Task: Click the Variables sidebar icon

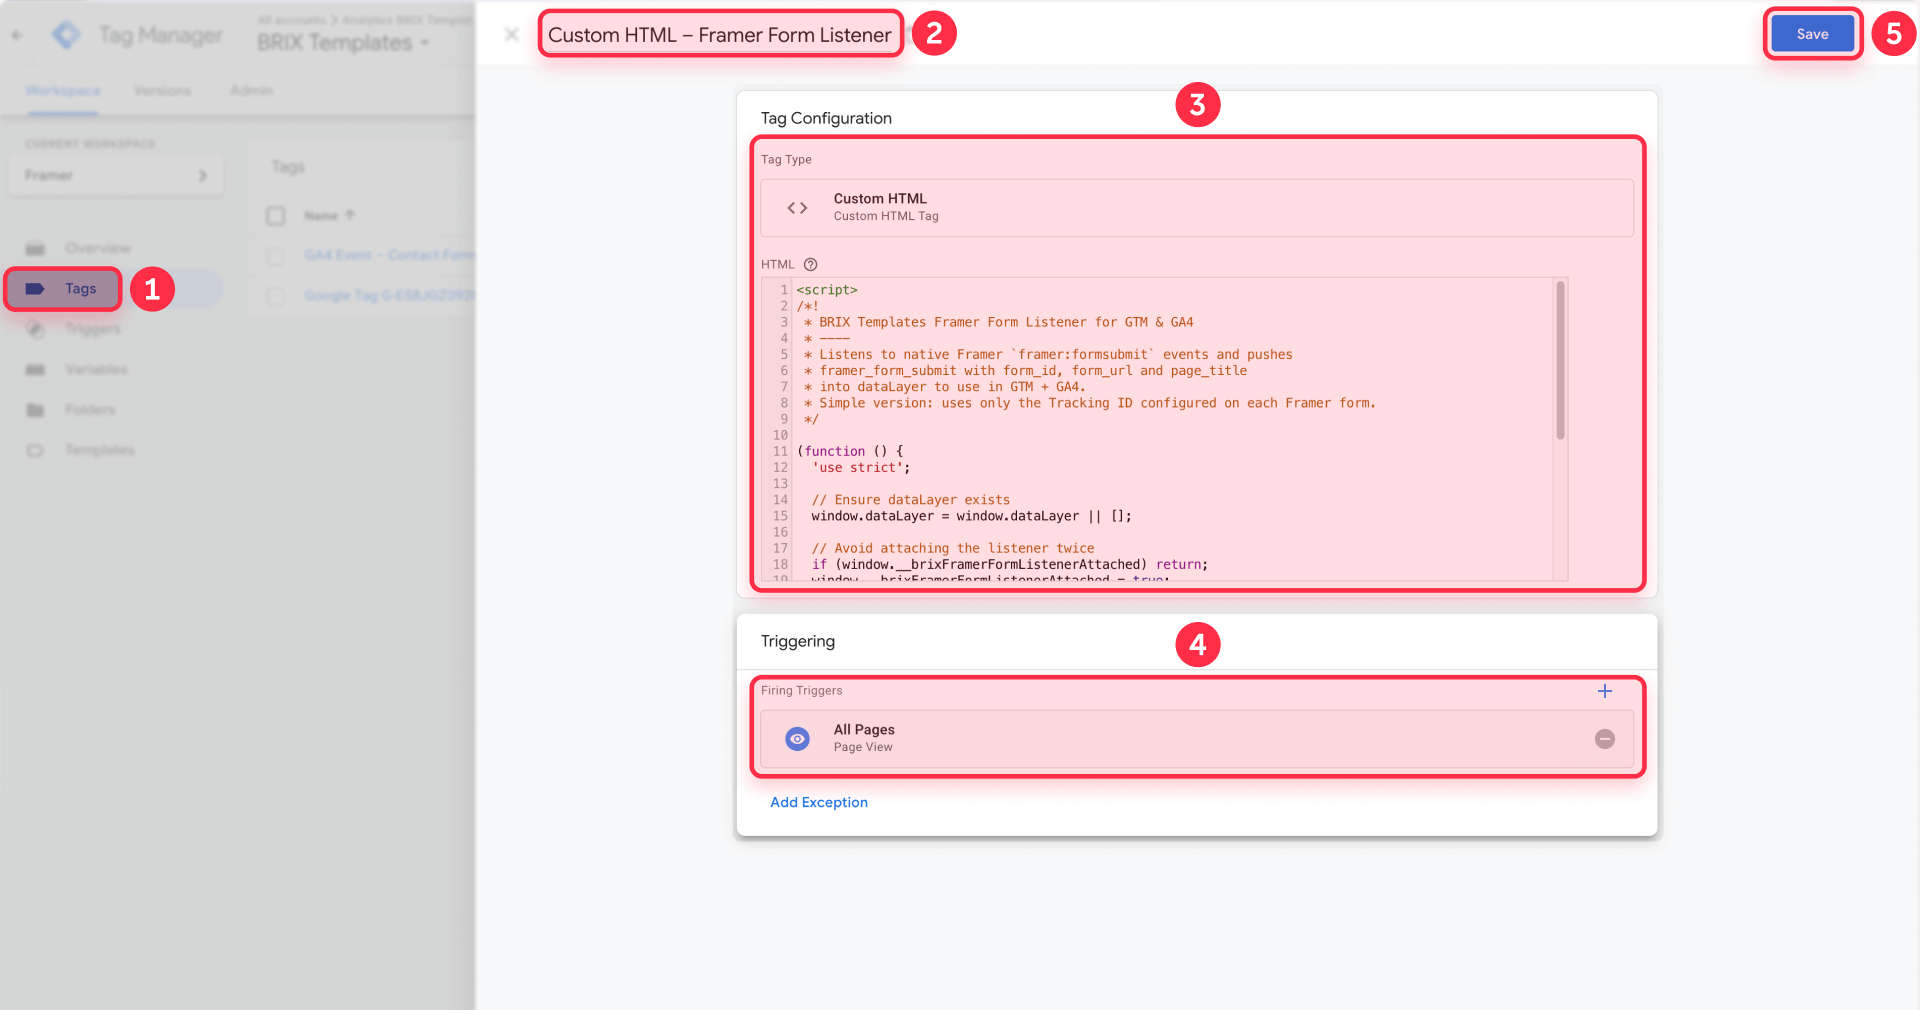Action: 35,369
